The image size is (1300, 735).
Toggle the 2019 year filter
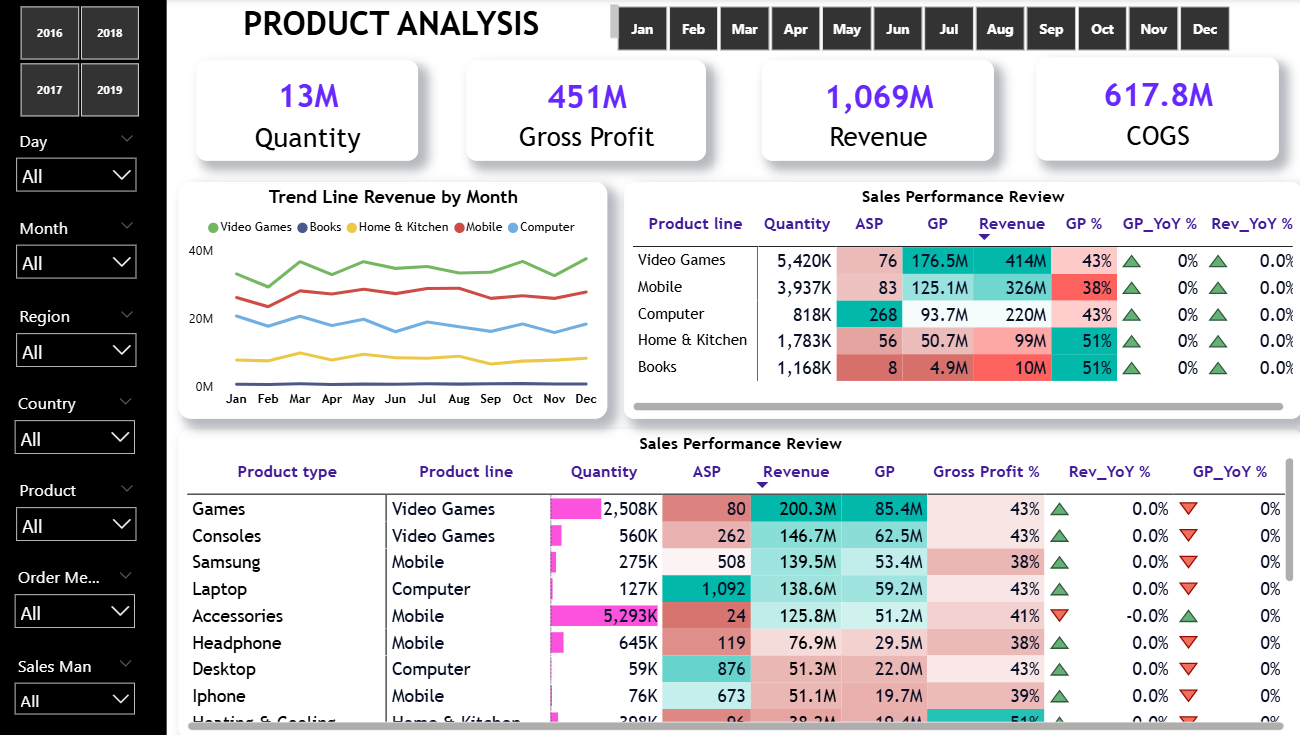point(110,90)
